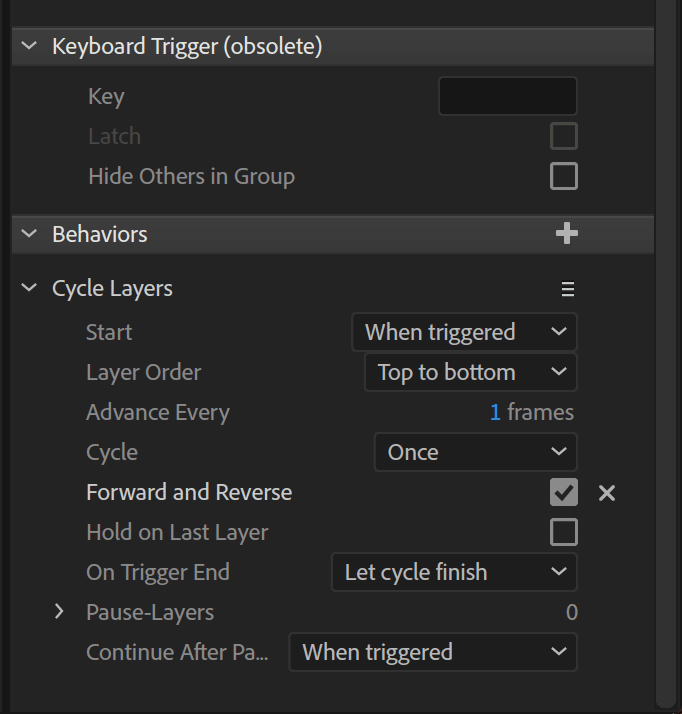Open the Continue After Pause dropdown
The width and height of the screenshot is (682, 714).
tap(433, 652)
